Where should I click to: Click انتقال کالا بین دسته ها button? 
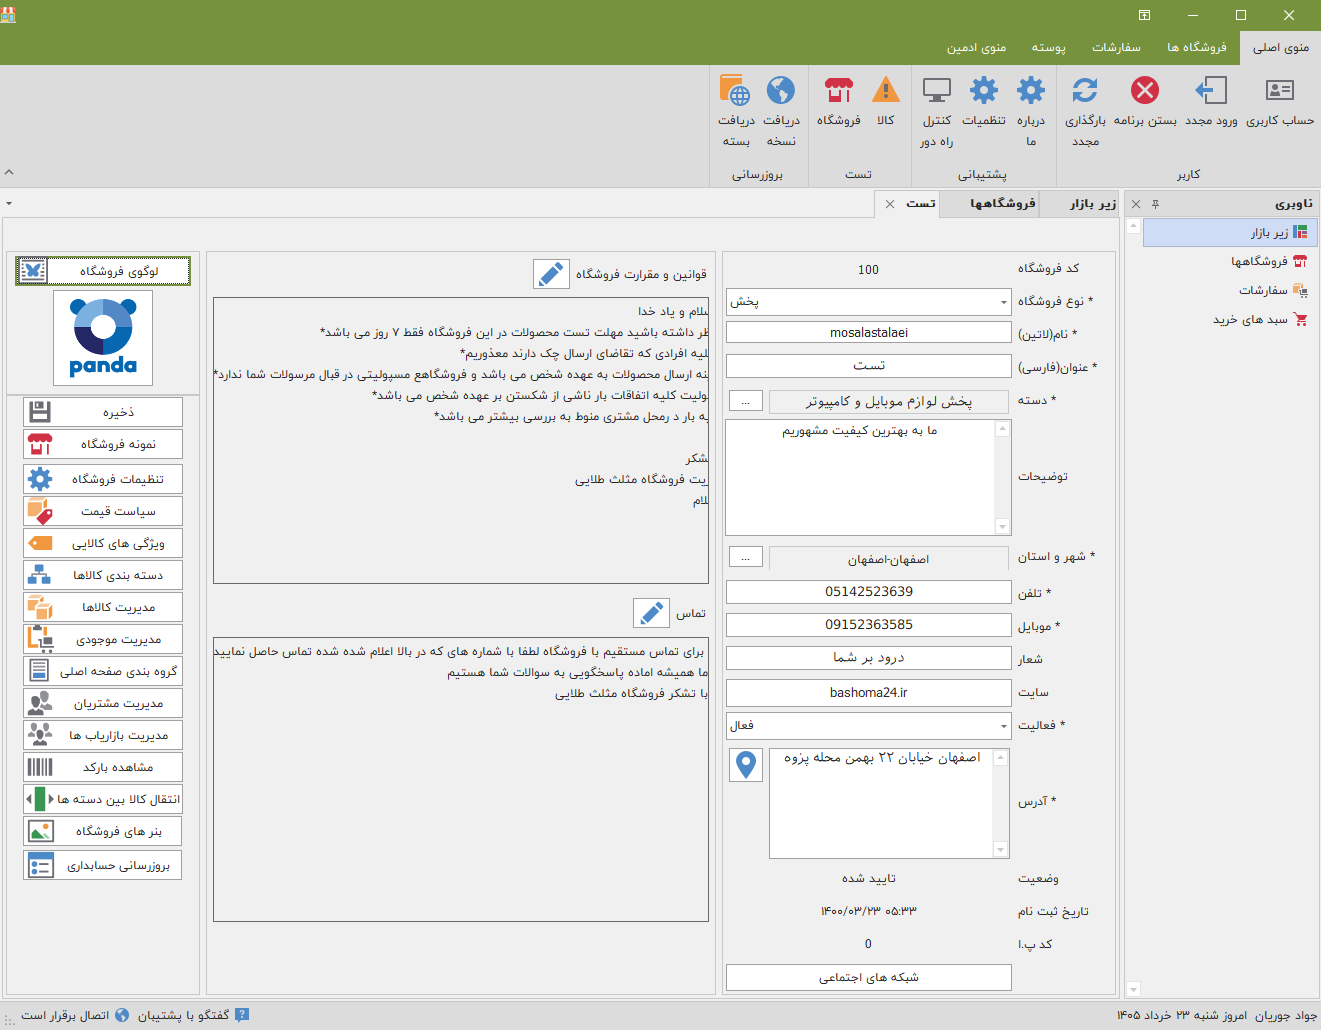(103, 799)
